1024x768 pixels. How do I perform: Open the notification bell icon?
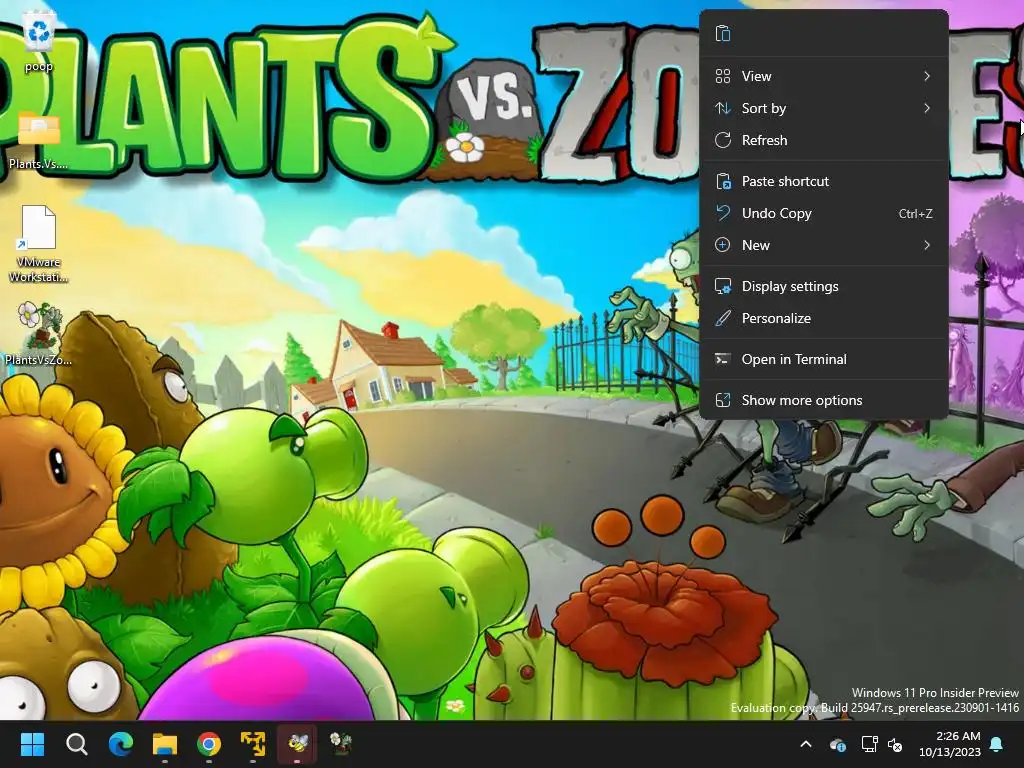coord(997,744)
